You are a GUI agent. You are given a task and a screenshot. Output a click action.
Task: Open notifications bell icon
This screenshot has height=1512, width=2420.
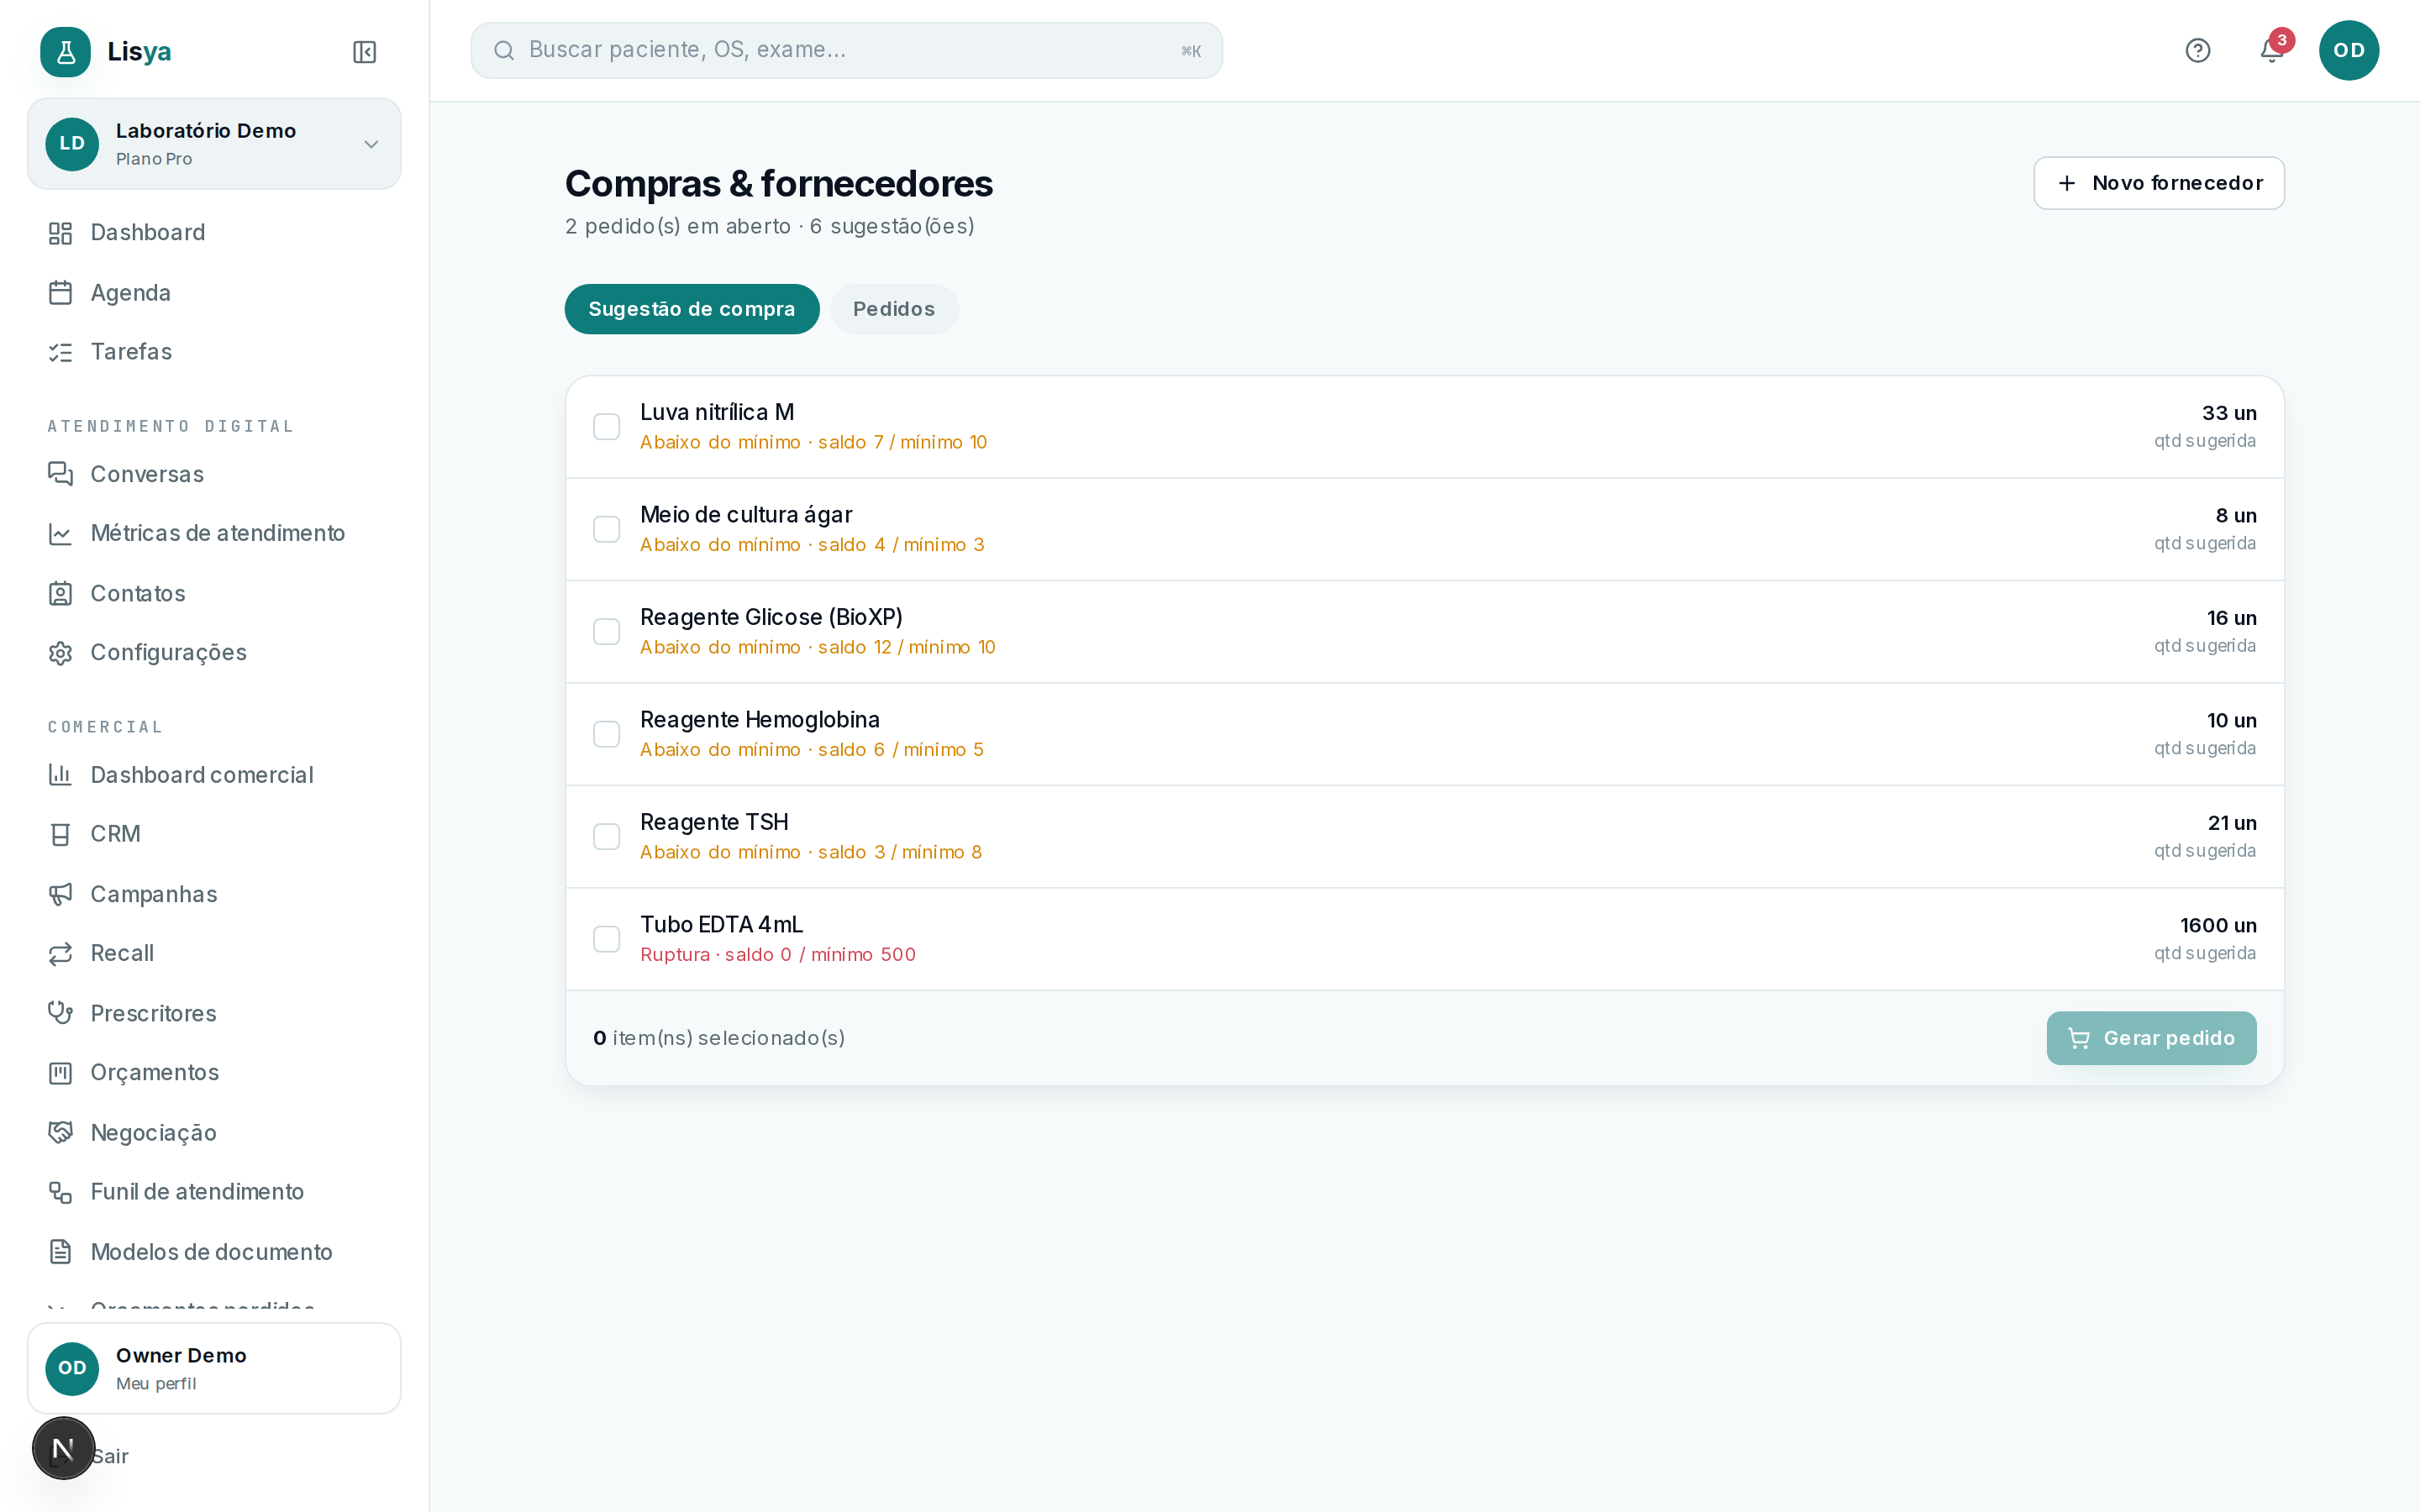pos(2271,50)
